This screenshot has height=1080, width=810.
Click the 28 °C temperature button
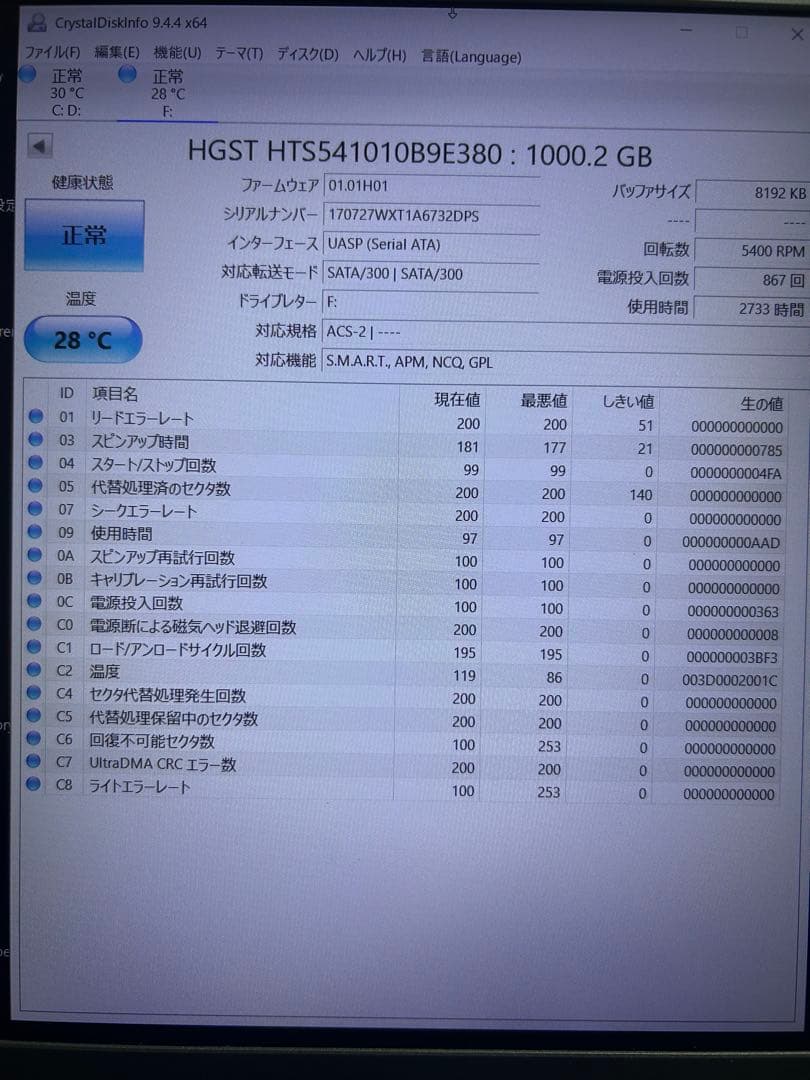pyautogui.click(x=83, y=340)
